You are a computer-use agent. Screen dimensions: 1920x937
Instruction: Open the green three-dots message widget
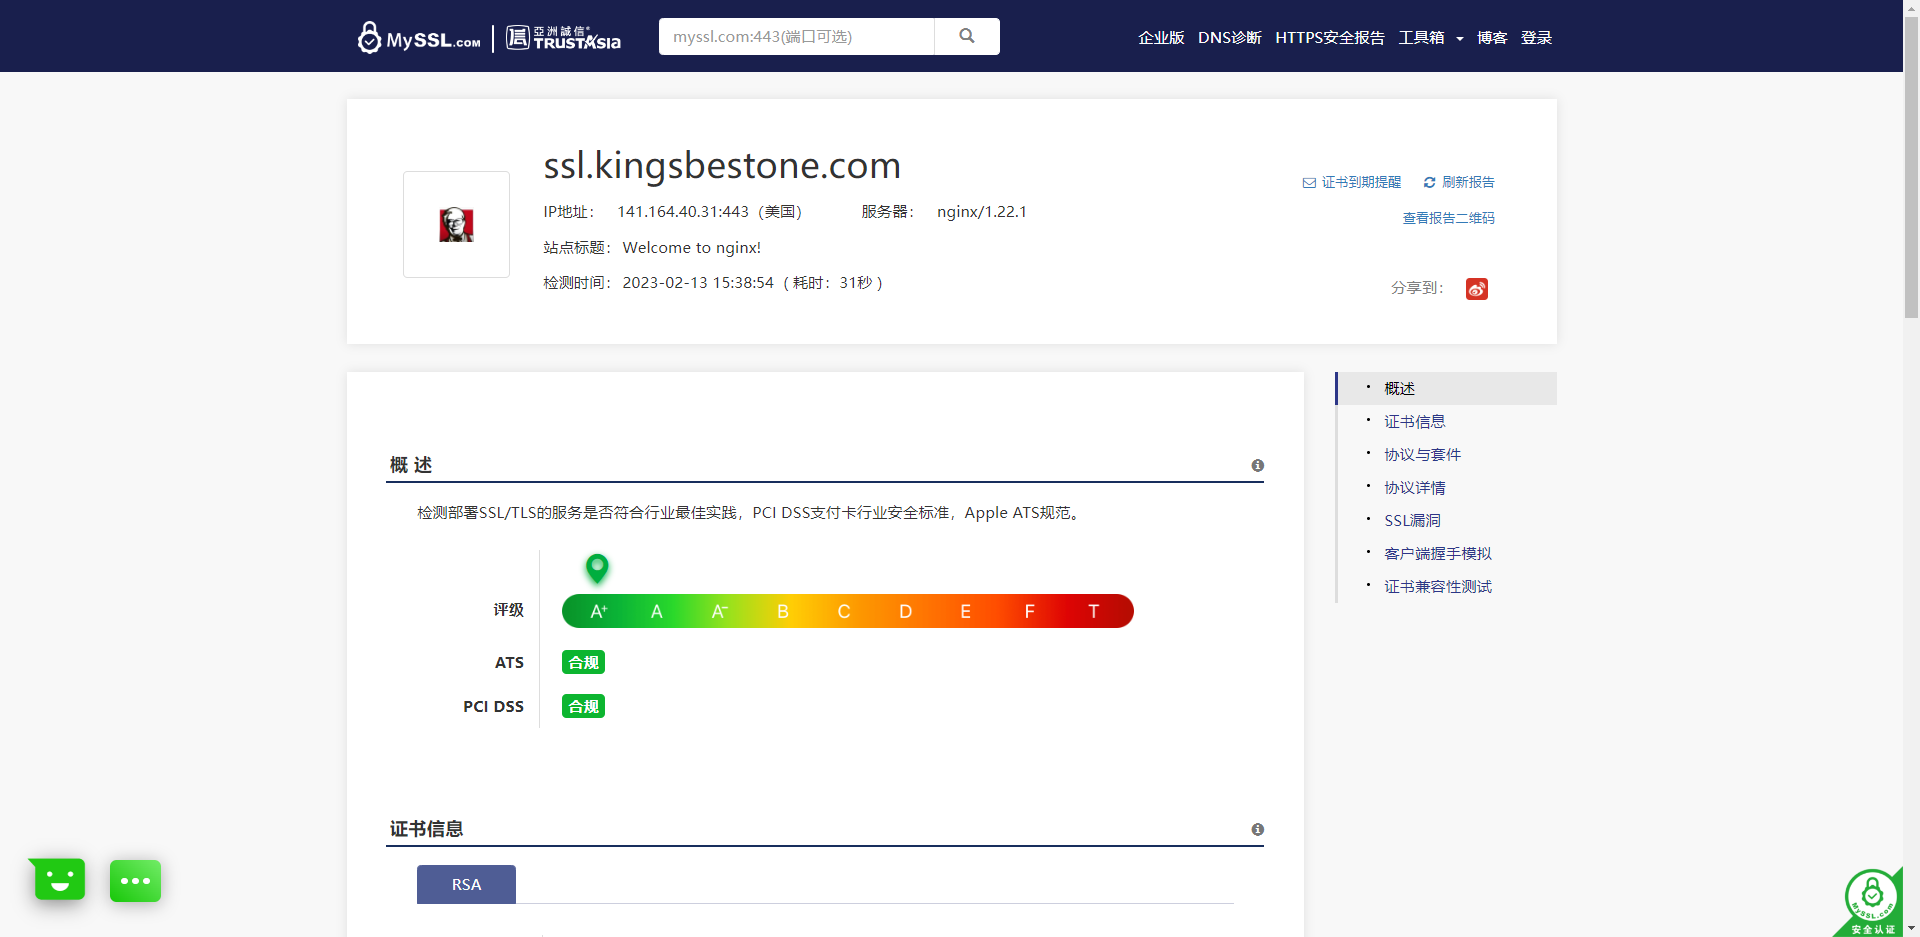[x=135, y=881]
